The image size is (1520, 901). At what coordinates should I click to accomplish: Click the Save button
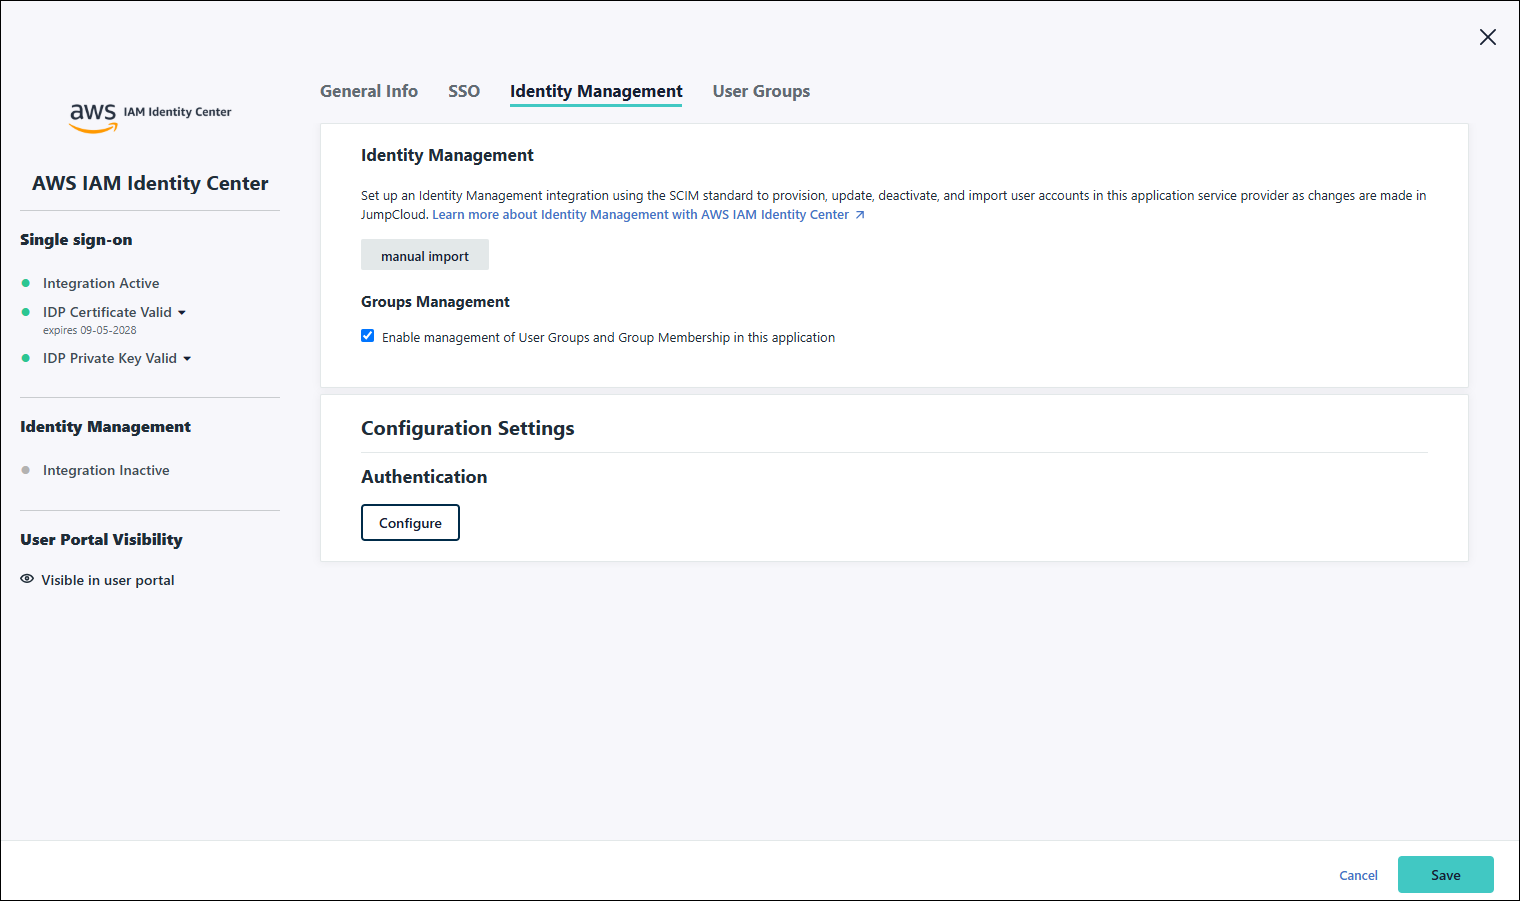coord(1445,875)
